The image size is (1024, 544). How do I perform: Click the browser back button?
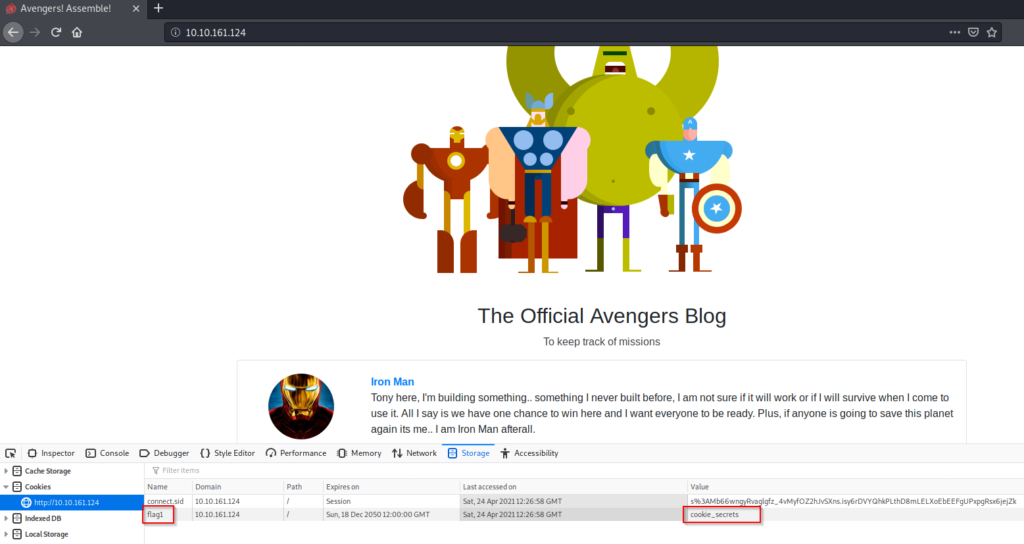[x=13, y=32]
